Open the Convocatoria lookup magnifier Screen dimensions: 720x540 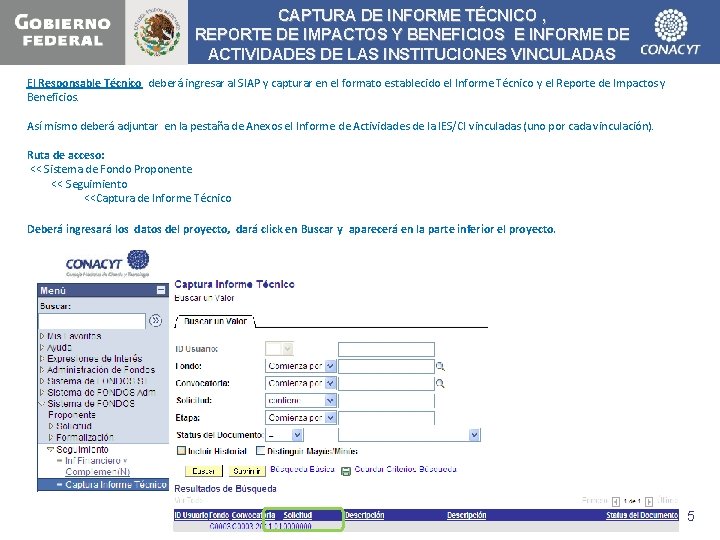coord(440,383)
